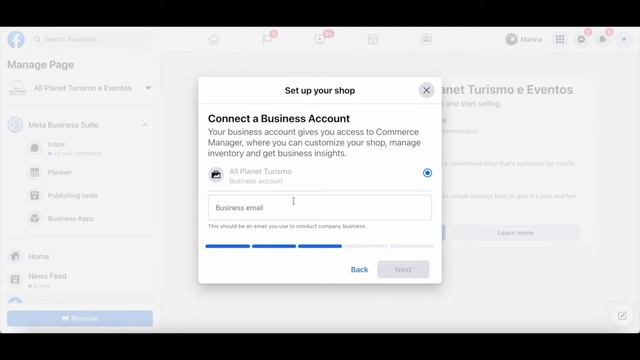Click the Next button in dialog

[403, 269]
